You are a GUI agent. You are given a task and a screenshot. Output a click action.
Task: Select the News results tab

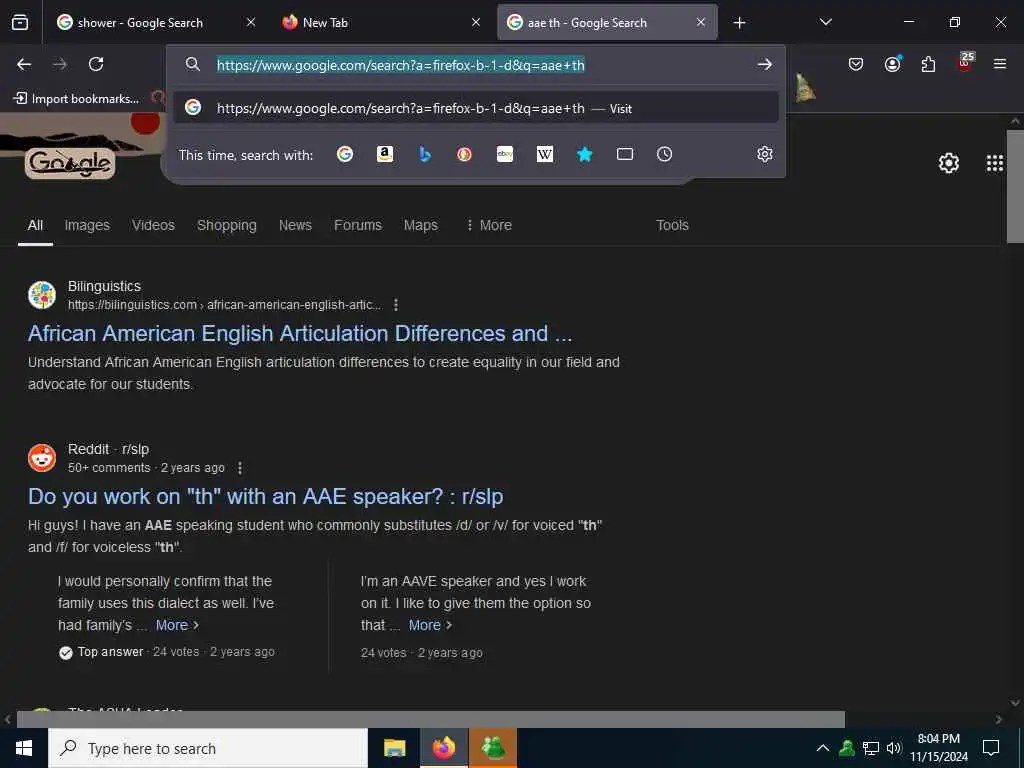(295, 225)
